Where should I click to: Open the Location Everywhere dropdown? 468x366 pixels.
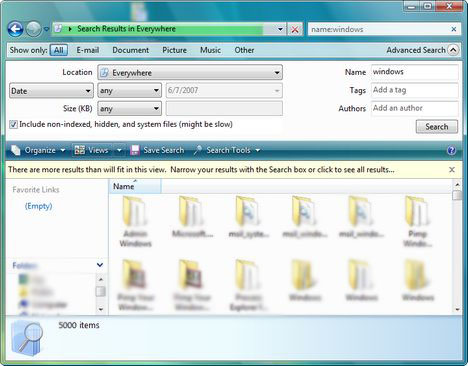pos(190,73)
